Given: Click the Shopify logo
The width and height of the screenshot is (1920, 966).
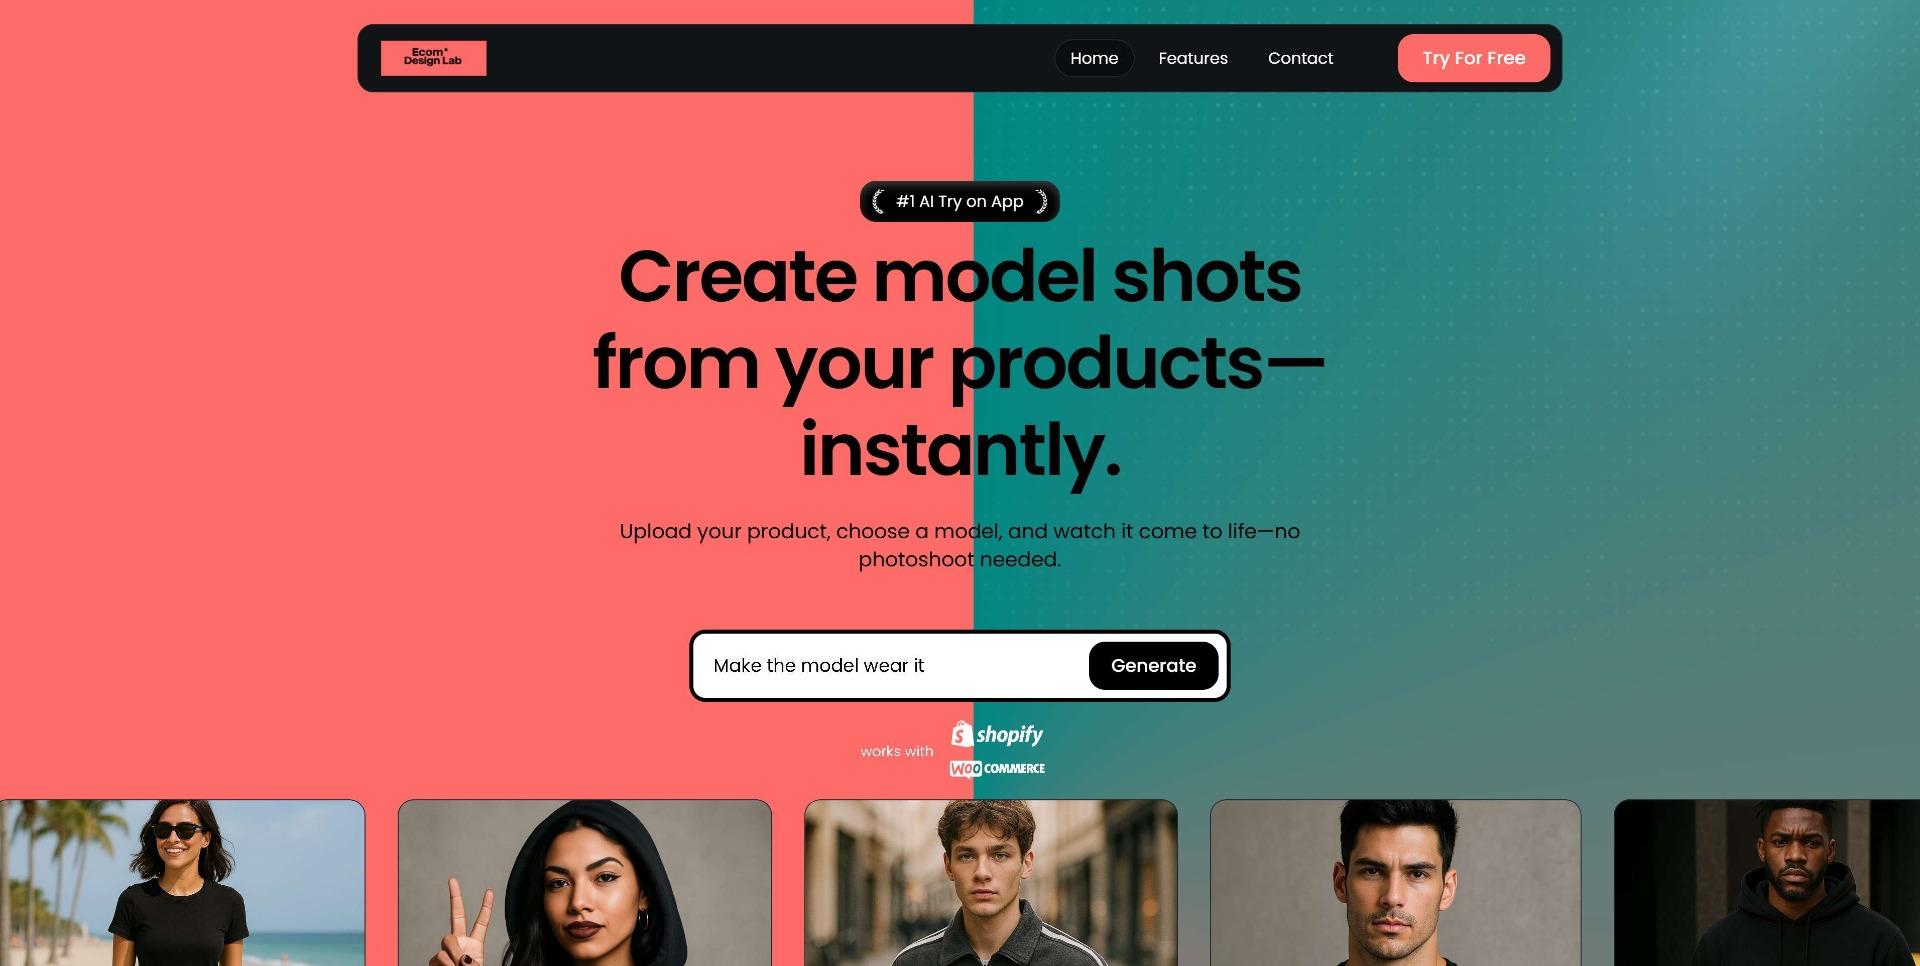Looking at the screenshot, I should 997,734.
